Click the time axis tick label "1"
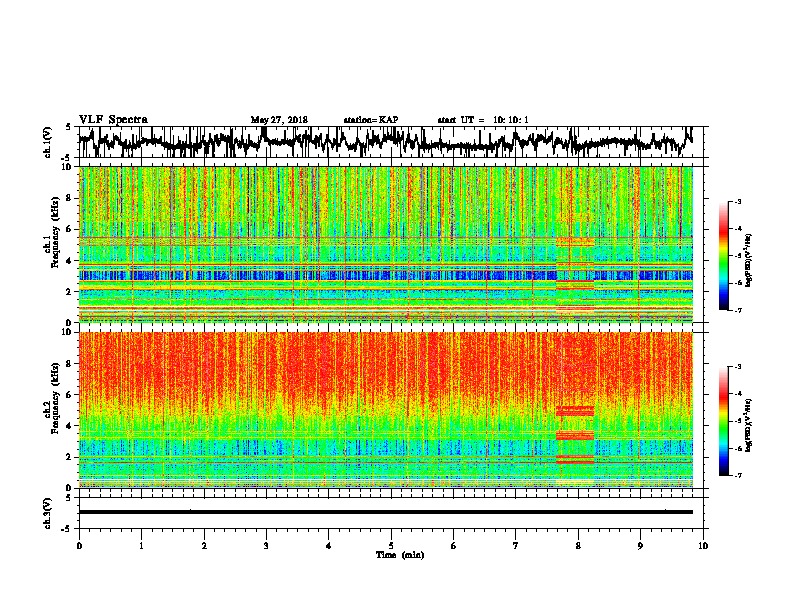 pos(141,546)
